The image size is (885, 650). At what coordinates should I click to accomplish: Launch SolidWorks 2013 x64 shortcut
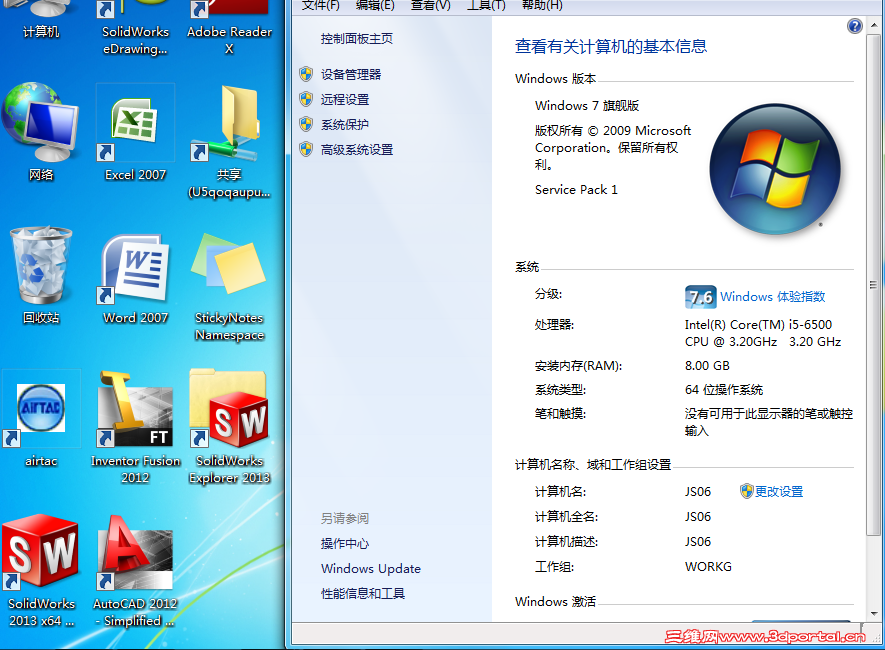pos(41,570)
